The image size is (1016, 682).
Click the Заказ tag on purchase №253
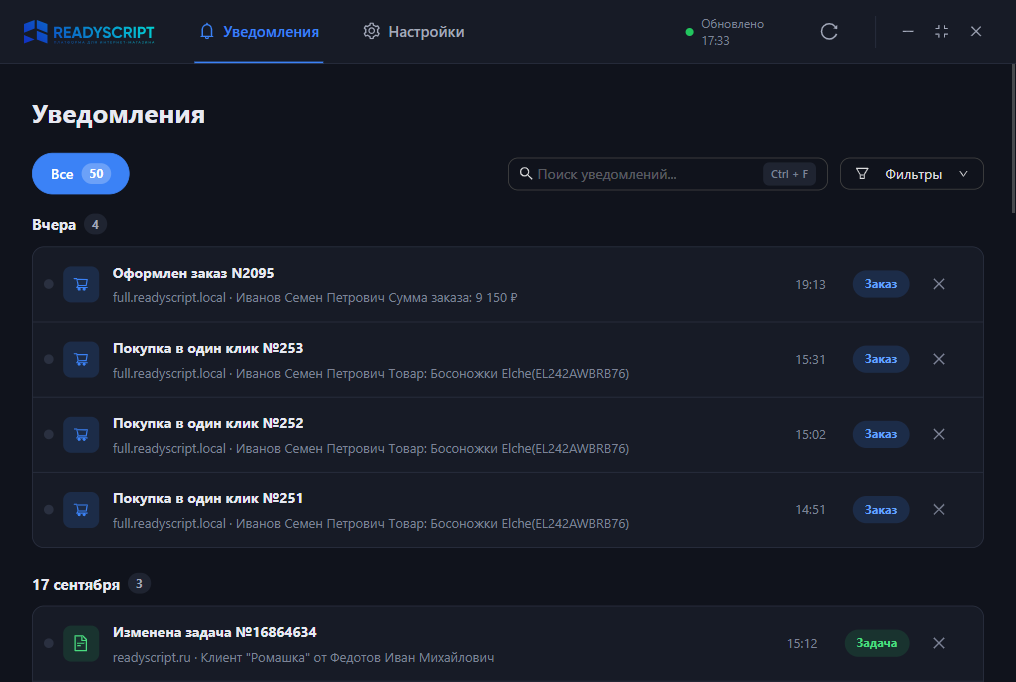coord(881,359)
